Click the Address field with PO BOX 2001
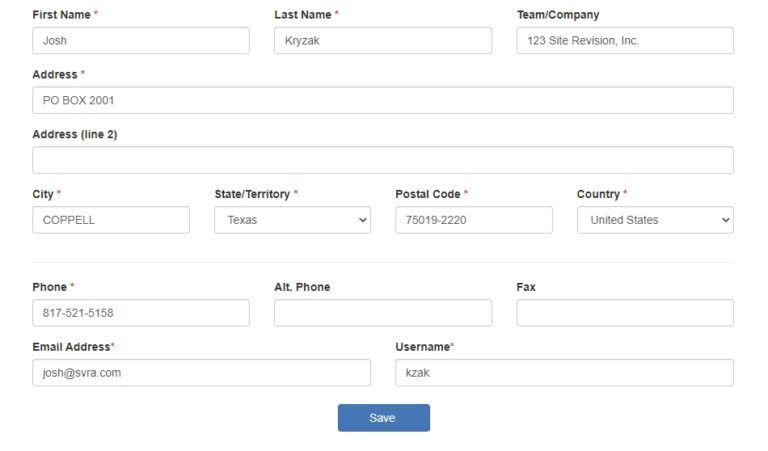The height and width of the screenshot is (451, 768). (383, 100)
